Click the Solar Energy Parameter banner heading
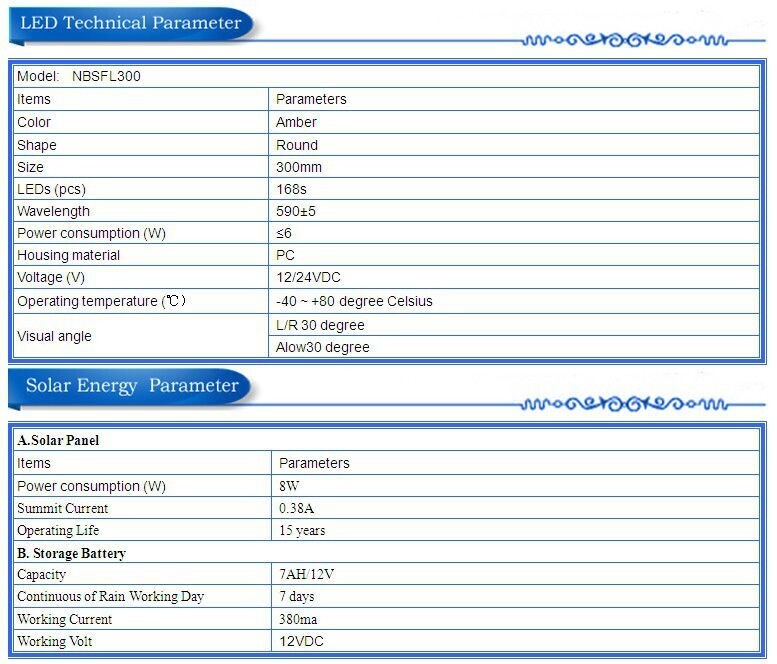 point(132,386)
